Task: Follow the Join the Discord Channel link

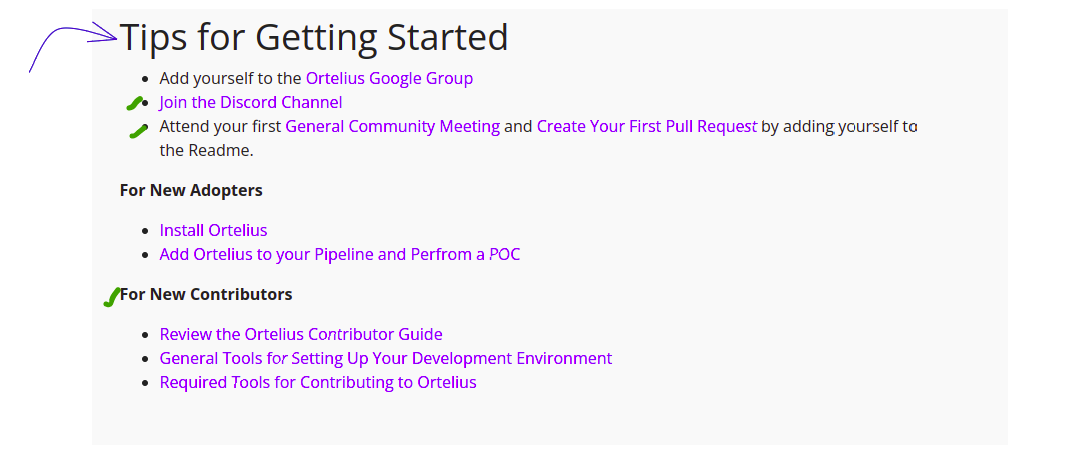Action: (250, 102)
